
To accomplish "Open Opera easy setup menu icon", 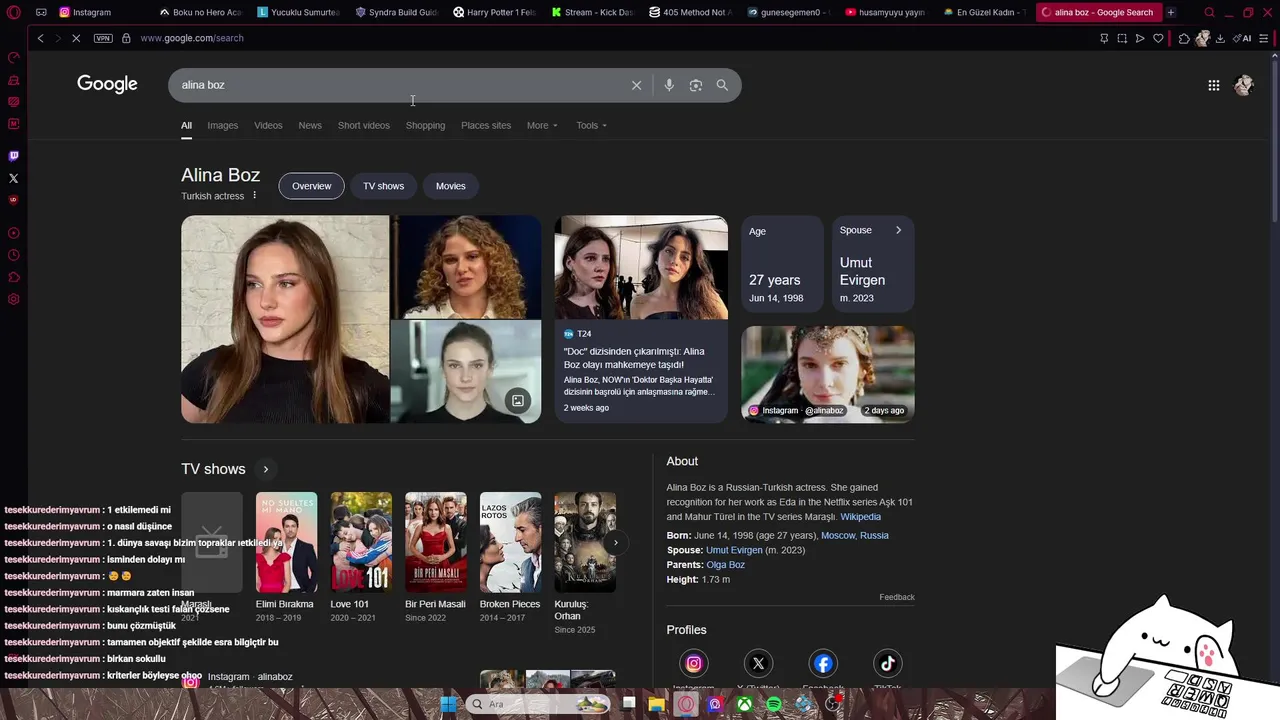I will click(1264, 38).
